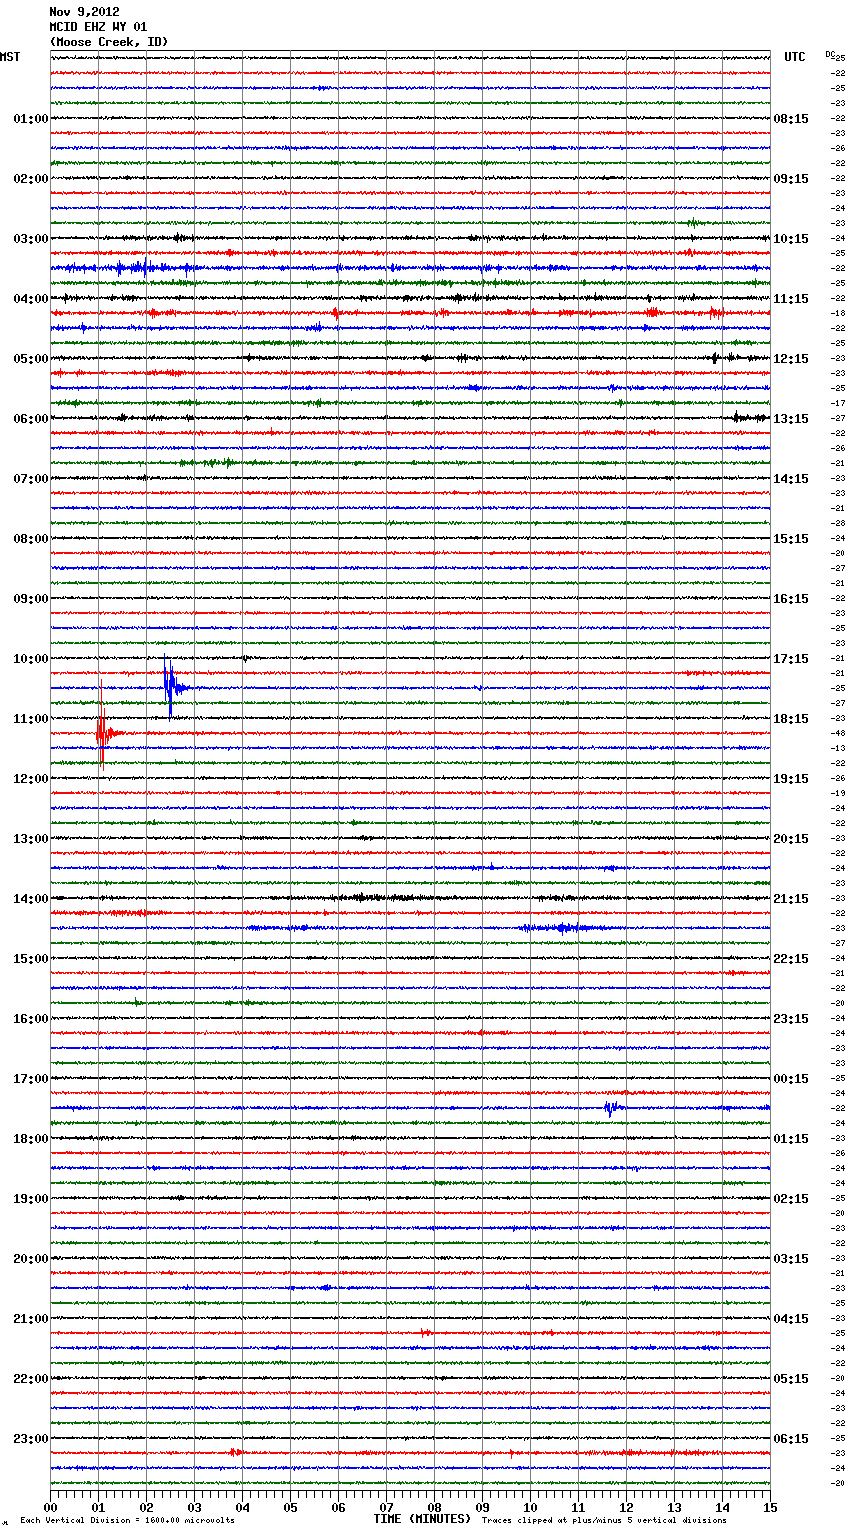The height and width of the screenshot is (1534, 850).
Task: Select minute tick label 03 on time axis
Action: pyautogui.click(x=194, y=1507)
